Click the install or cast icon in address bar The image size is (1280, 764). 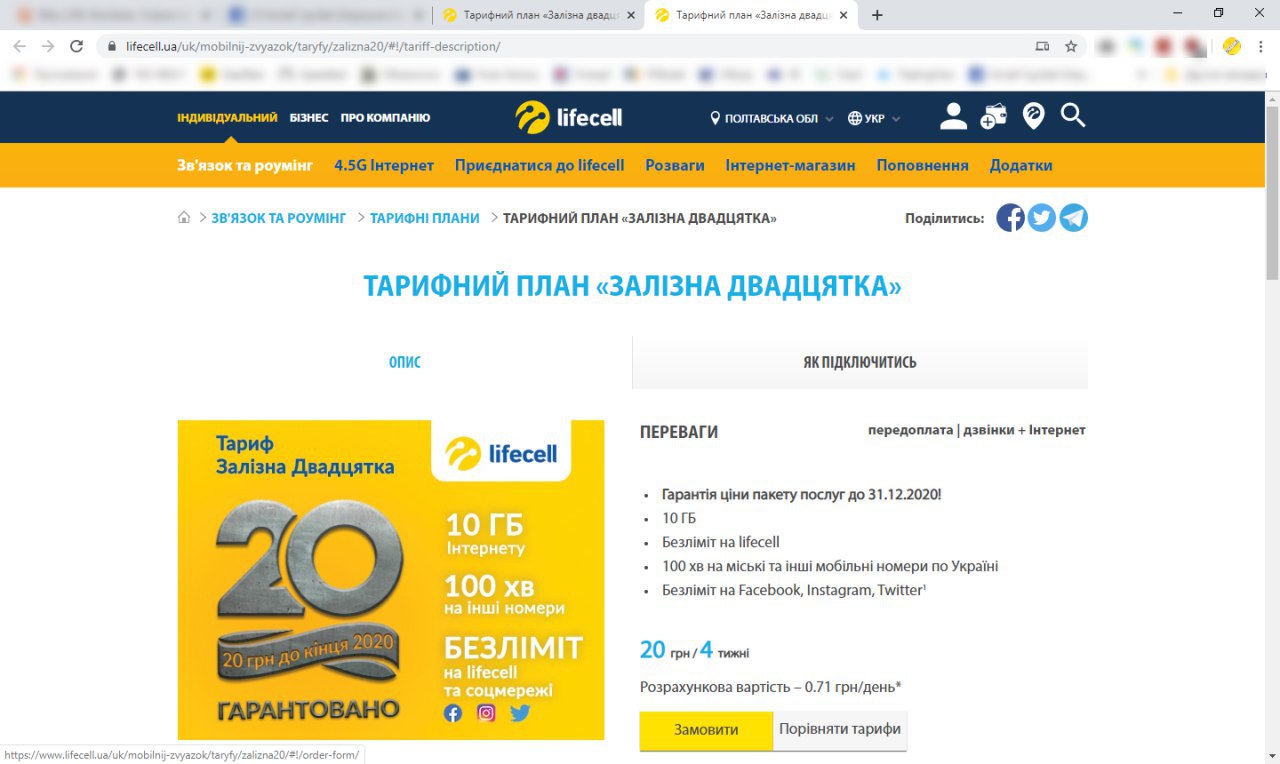point(1043,46)
